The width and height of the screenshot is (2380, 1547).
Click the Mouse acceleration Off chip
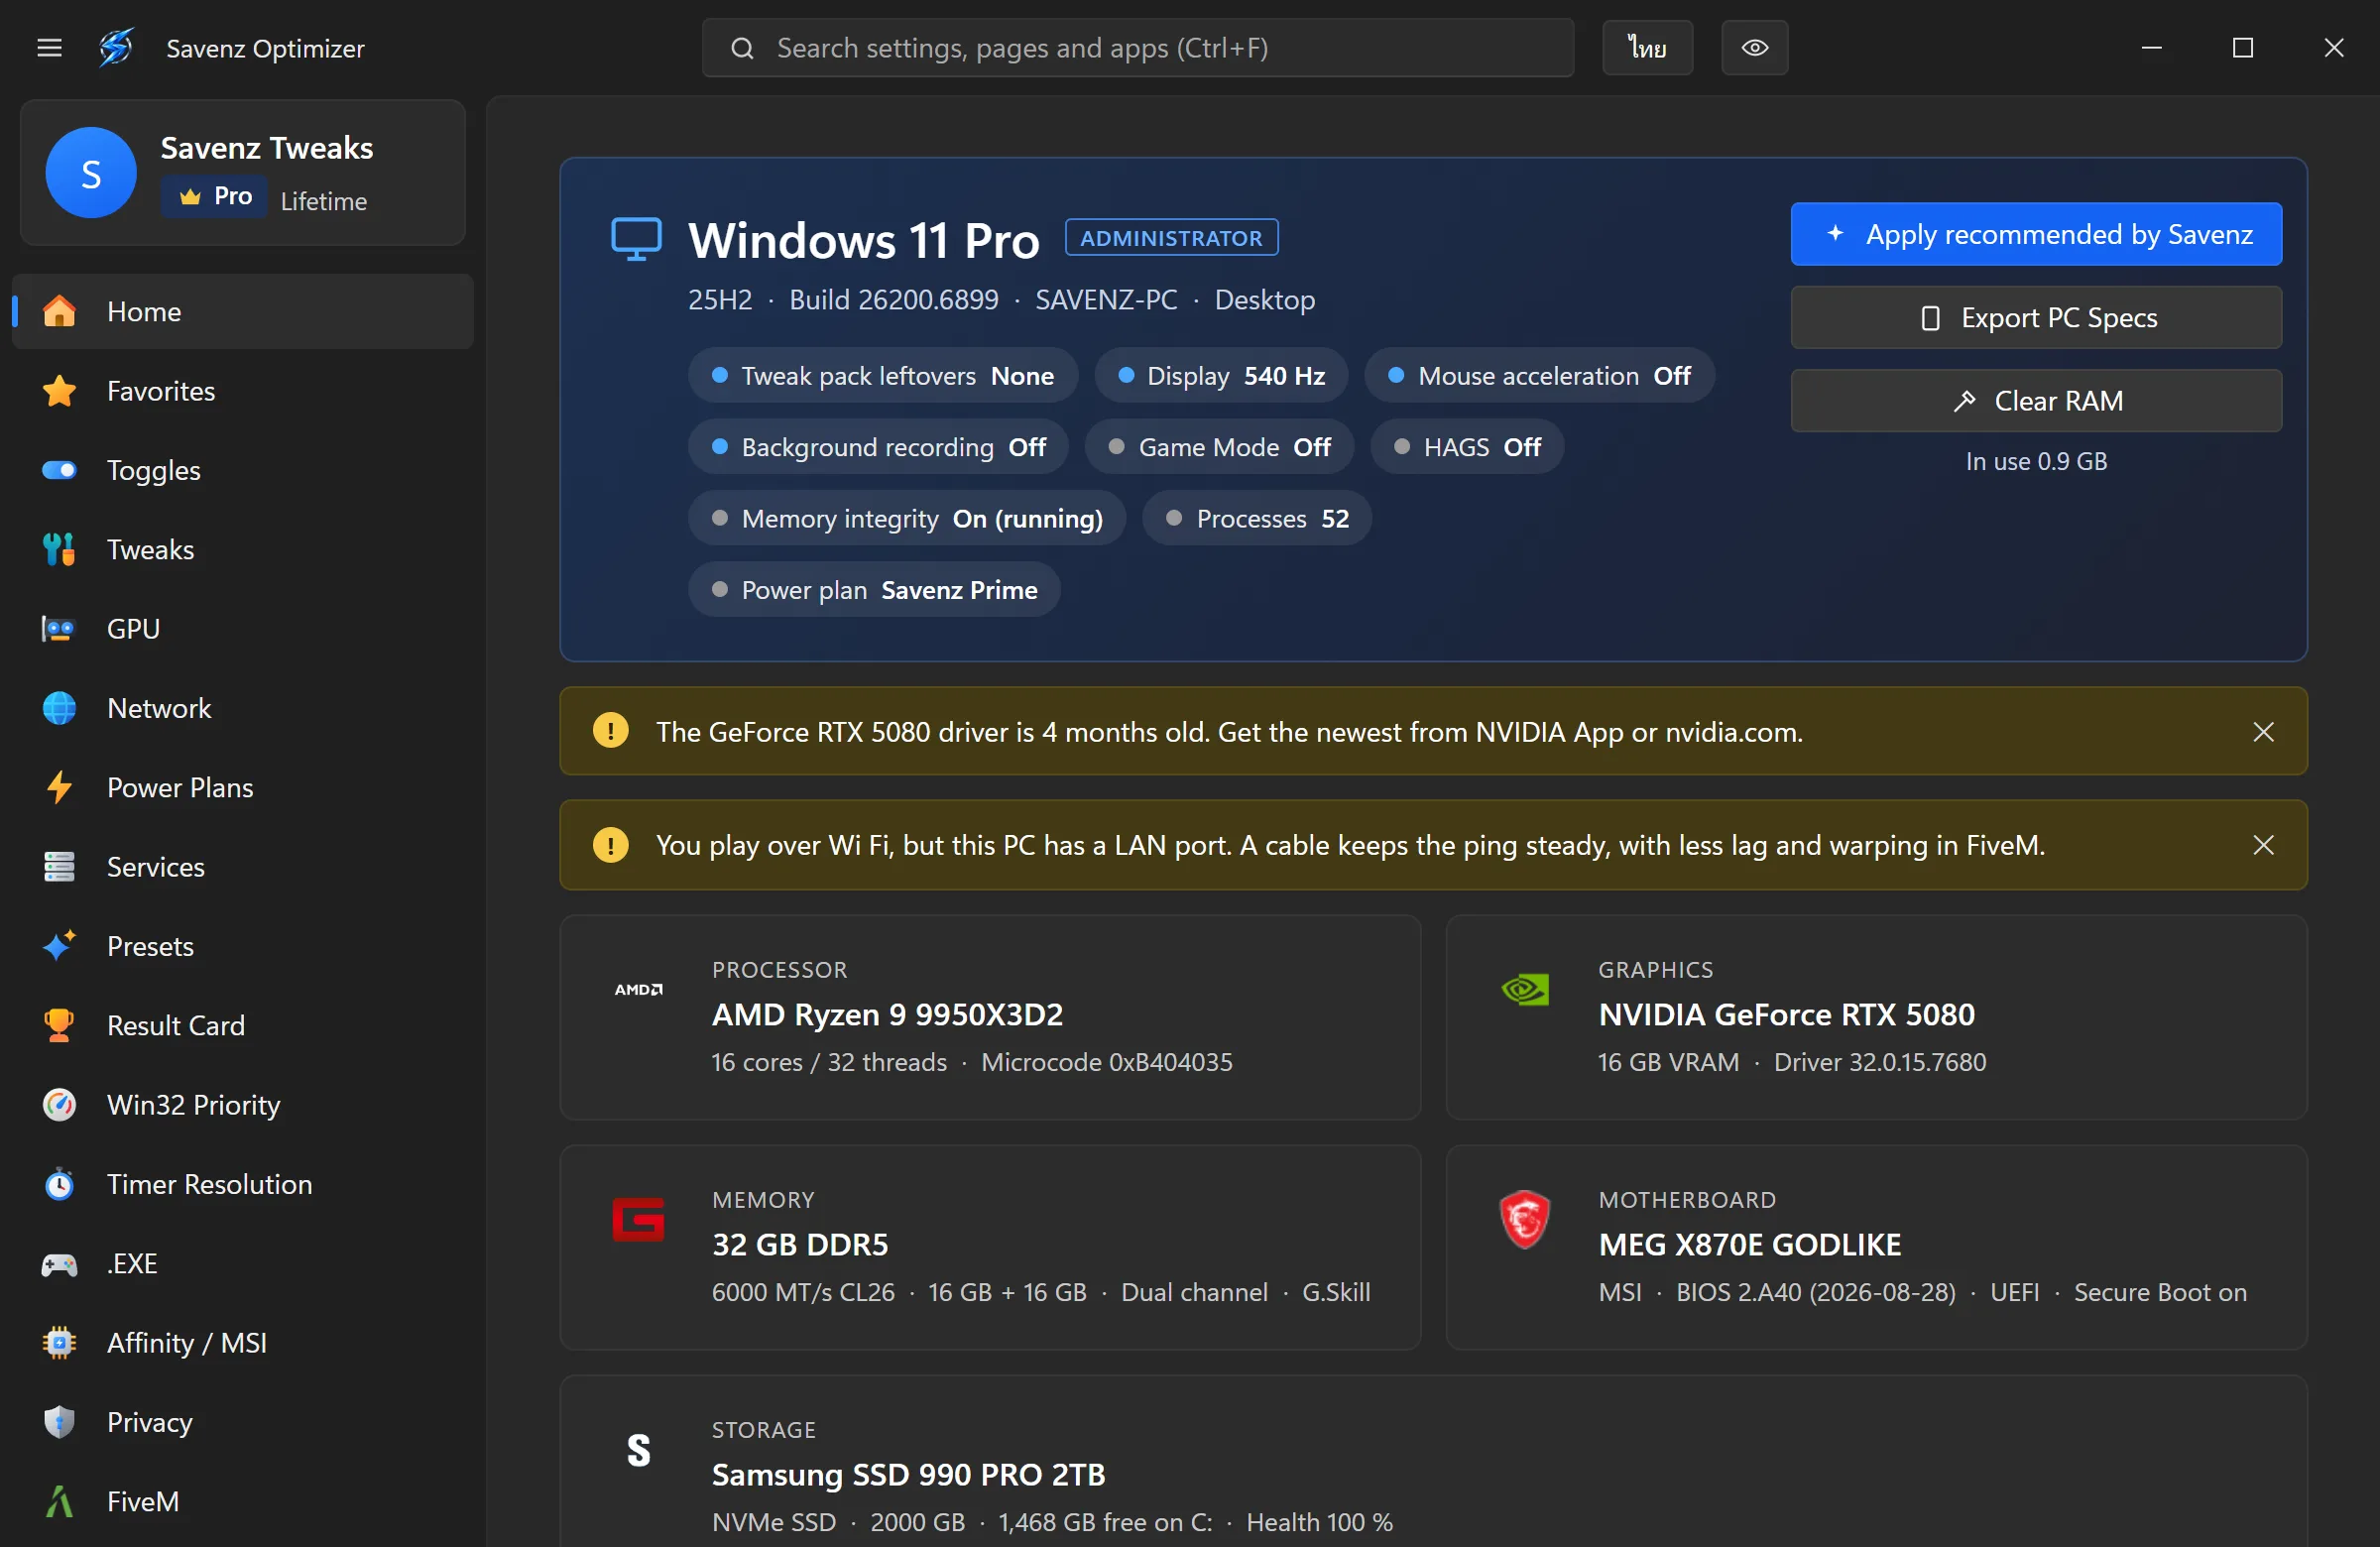(1539, 376)
